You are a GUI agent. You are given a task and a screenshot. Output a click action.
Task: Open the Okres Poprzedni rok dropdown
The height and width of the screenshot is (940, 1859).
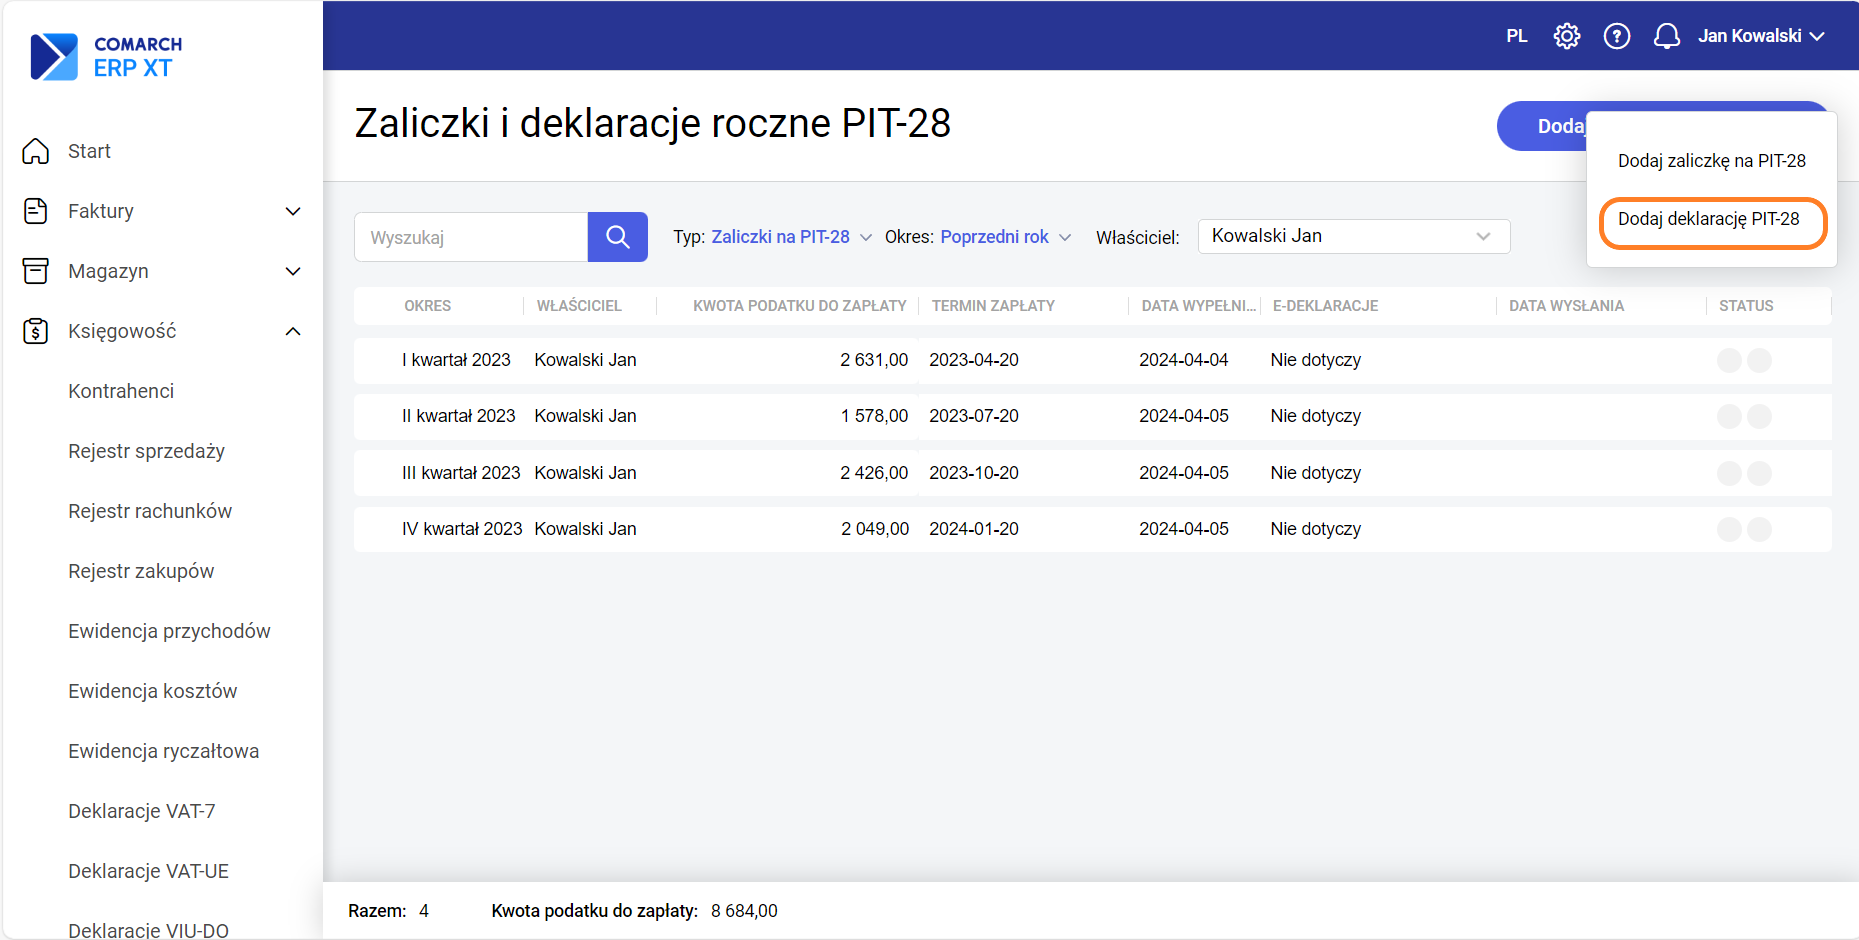(1005, 237)
